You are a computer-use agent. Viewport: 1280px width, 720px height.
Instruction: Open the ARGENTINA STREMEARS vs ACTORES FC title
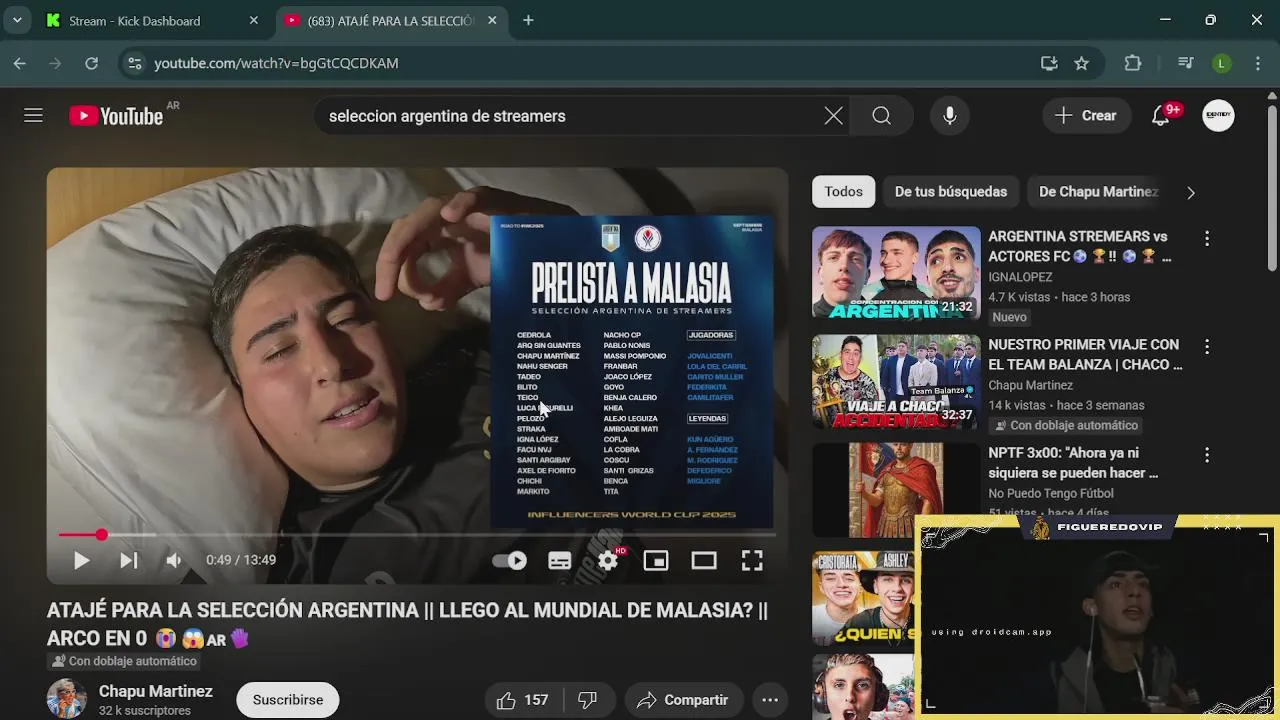[1079, 246]
